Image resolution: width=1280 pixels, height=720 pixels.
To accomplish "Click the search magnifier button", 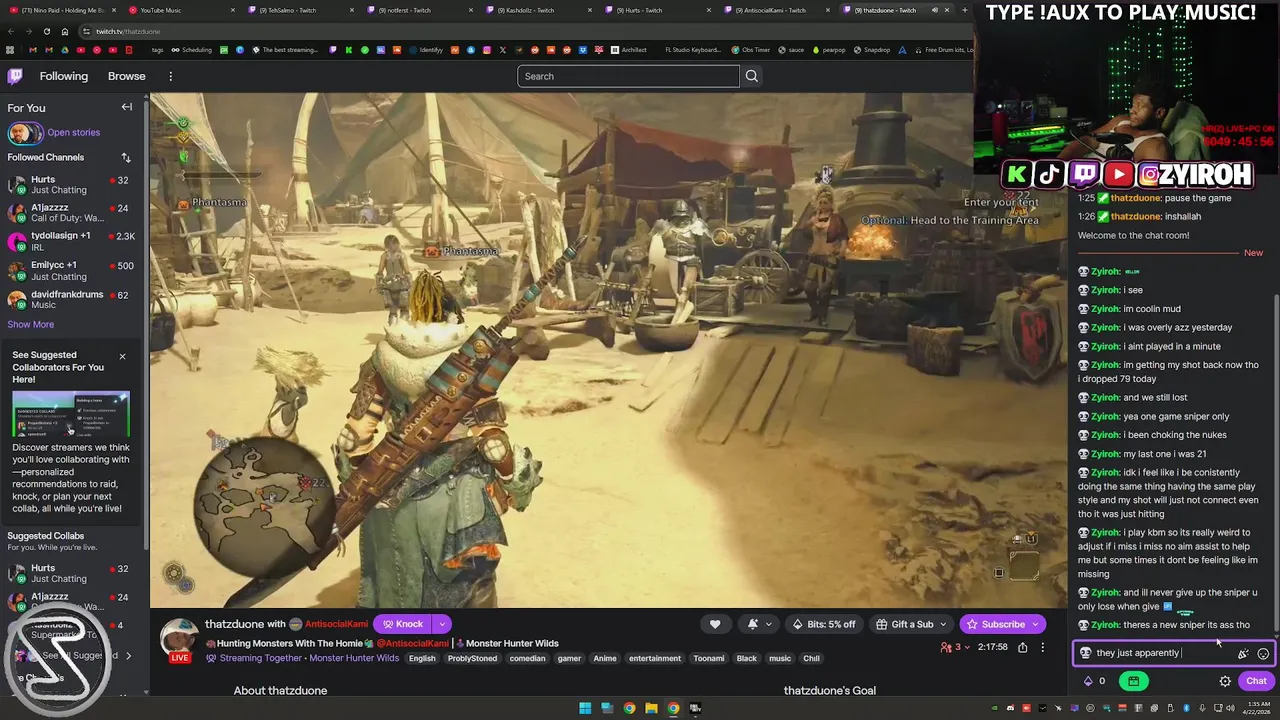I will tap(752, 76).
